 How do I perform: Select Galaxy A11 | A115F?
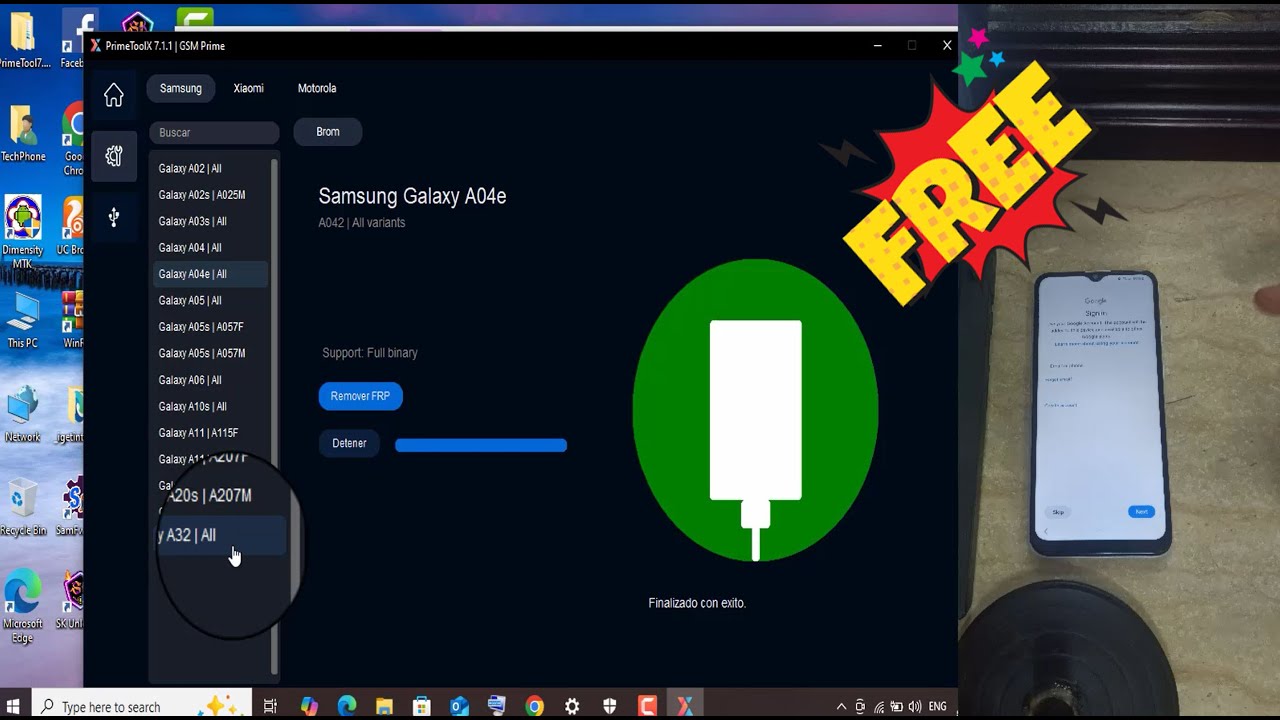click(210, 433)
